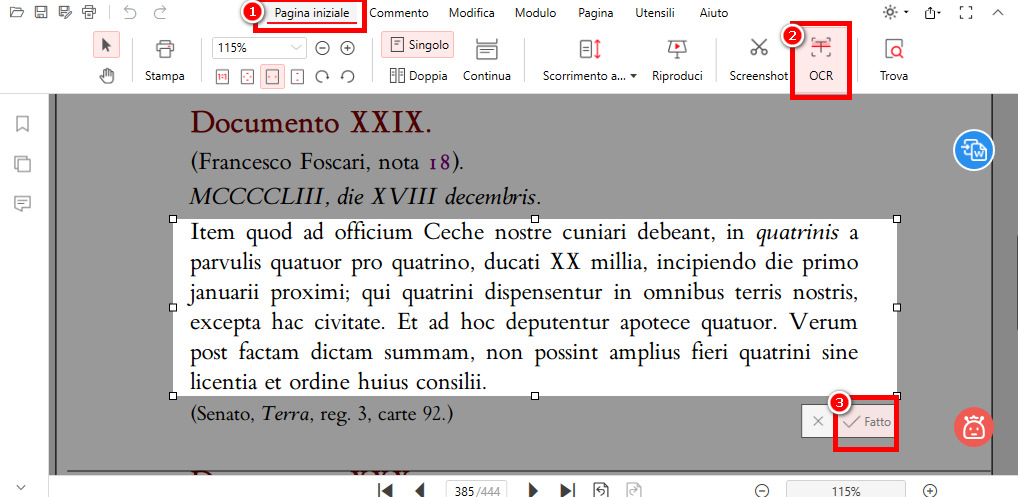The image size is (1018, 497).
Task: Go to the next page
Action: 534,490
